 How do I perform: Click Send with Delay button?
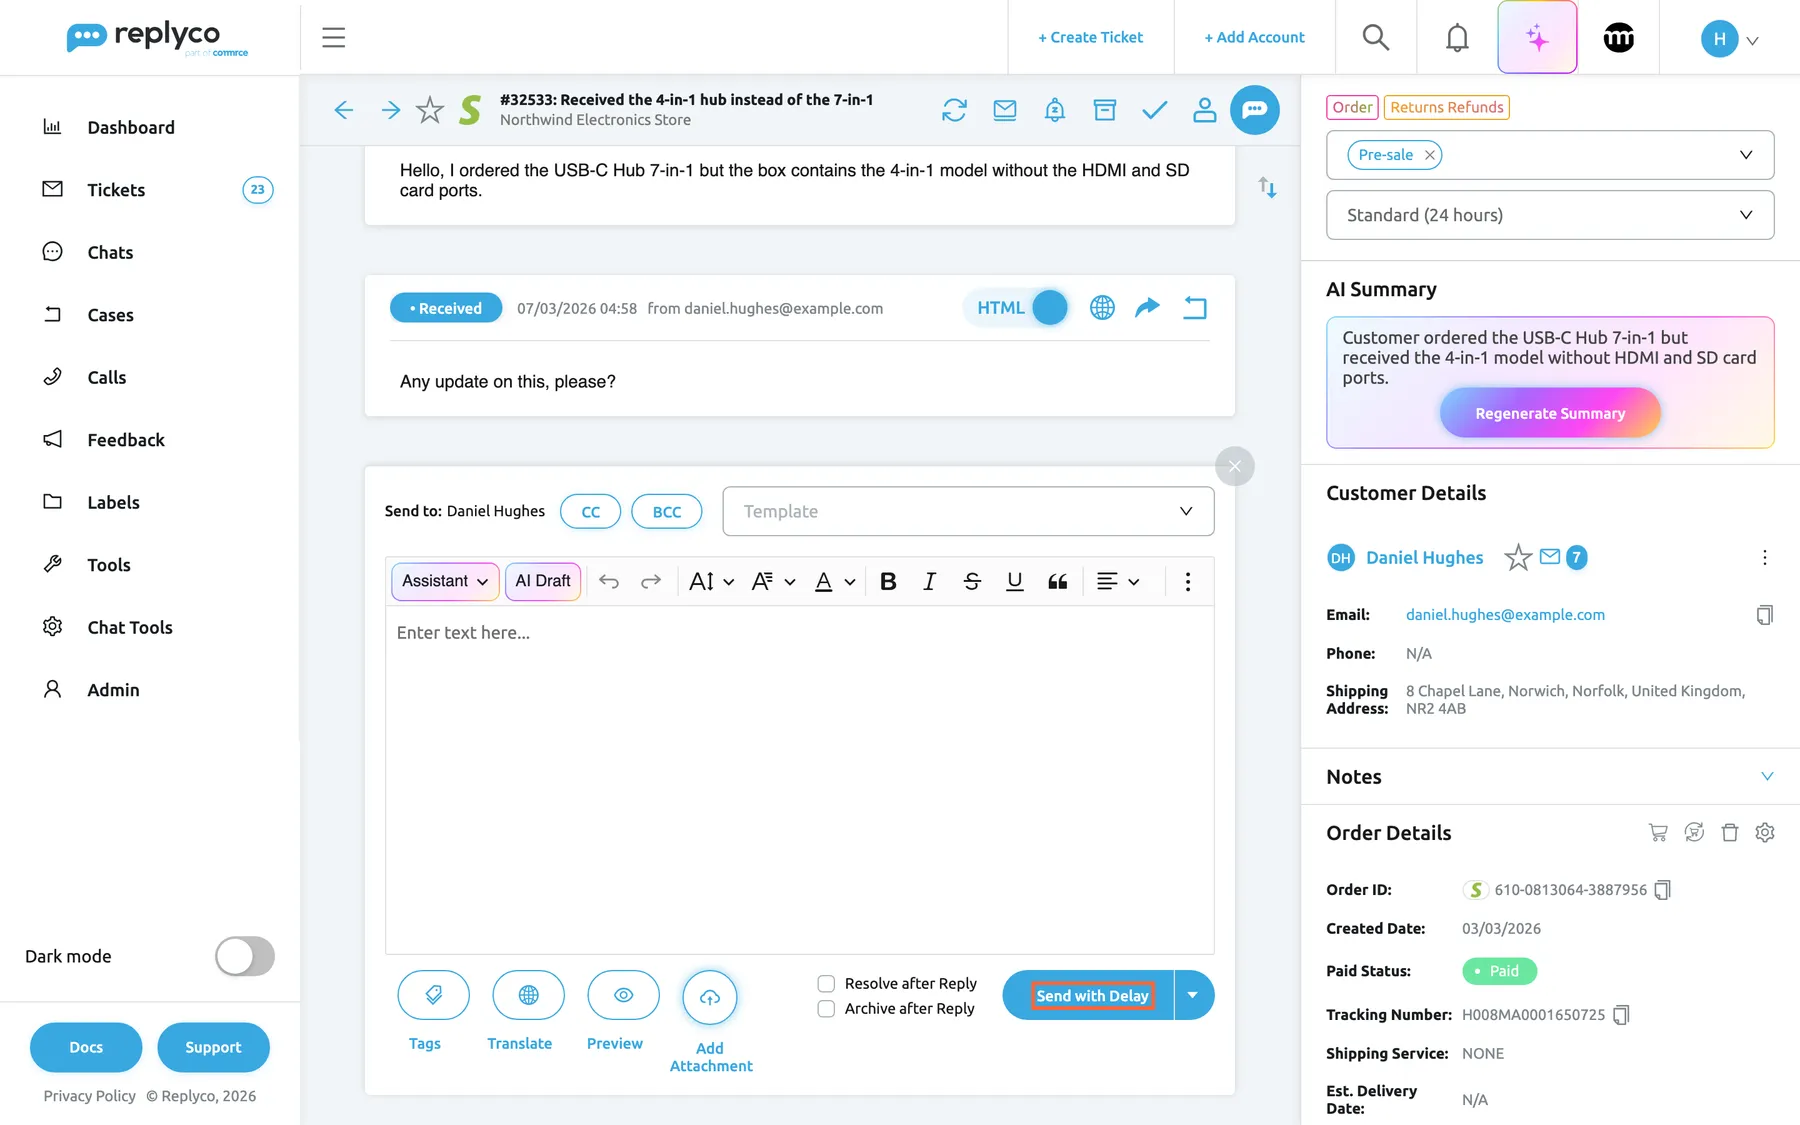1091,995
